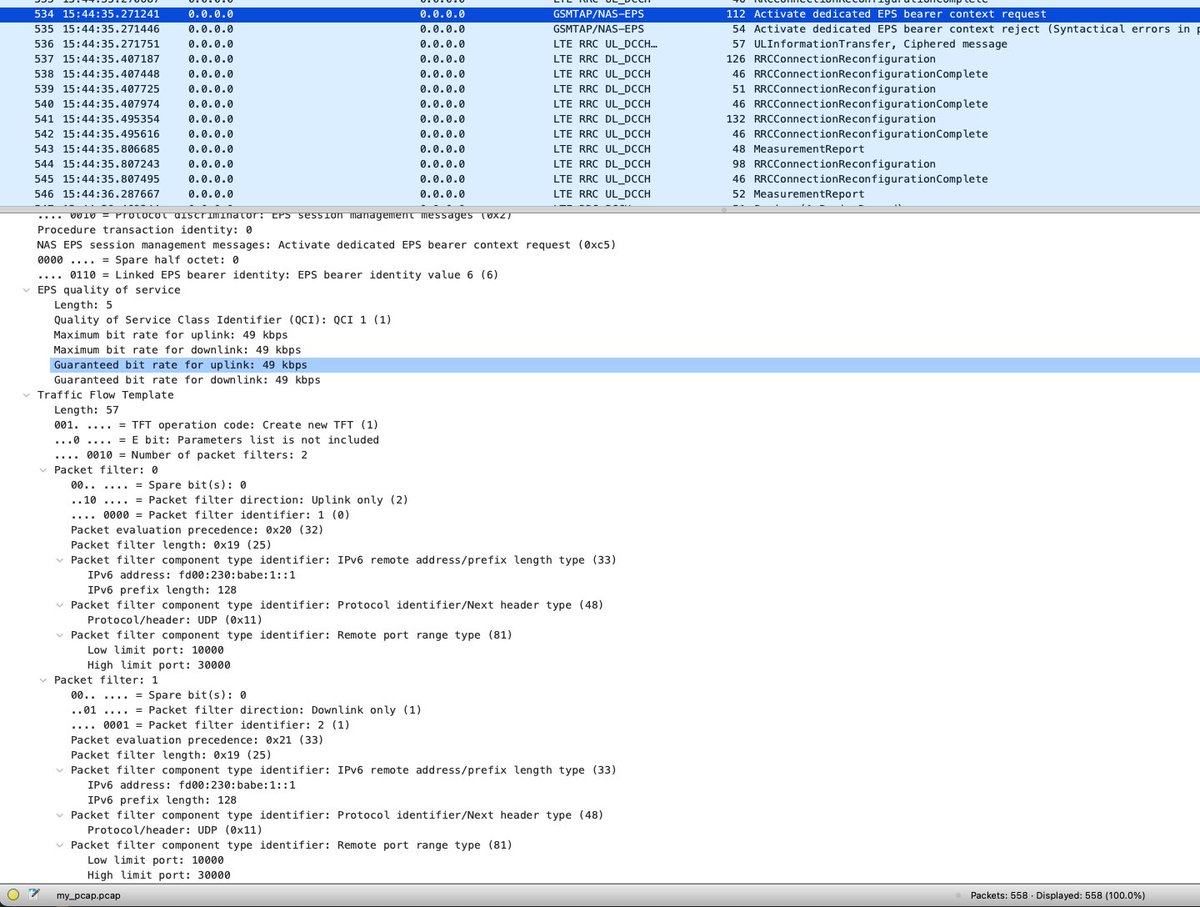Select Protocol/header: UDP (0x11) in Packet filter 0

(x=174, y=620)
